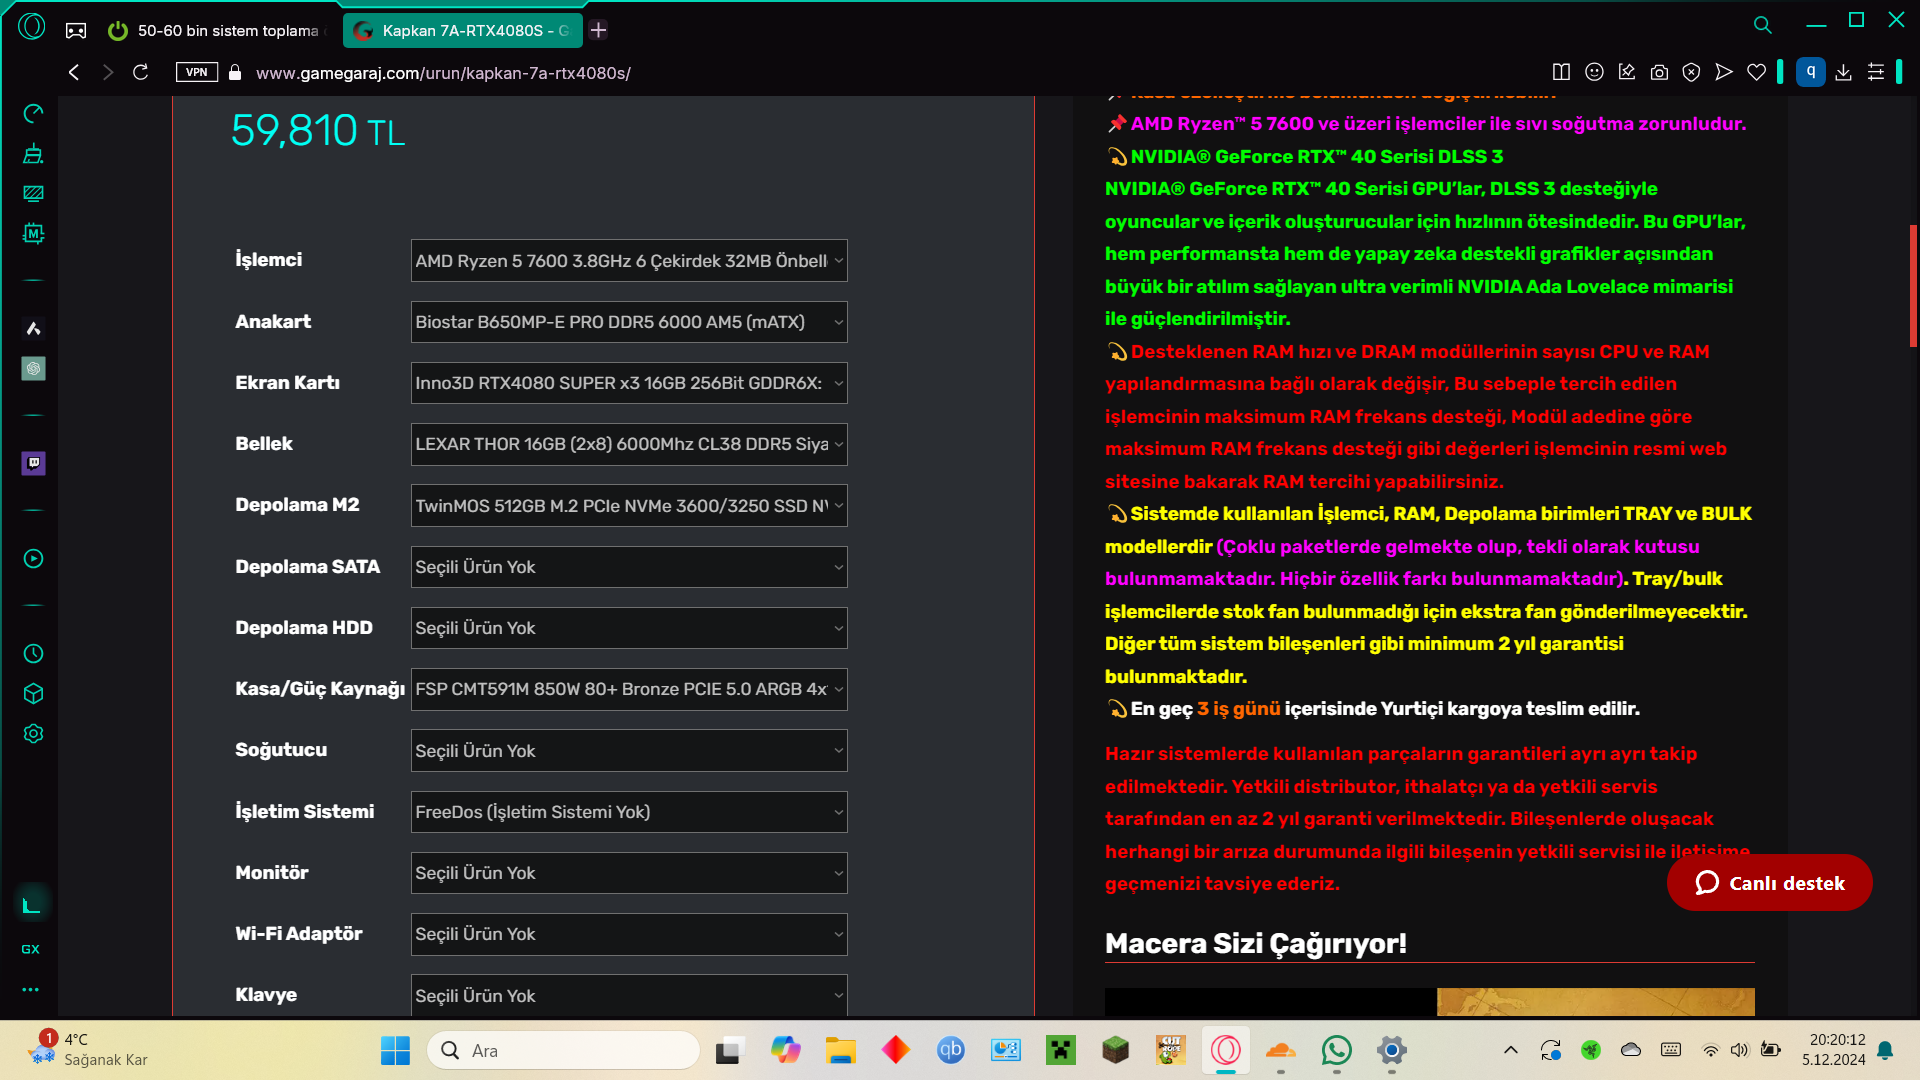Open the sidebar history clock icon
The height and width of the screenshot is (1080, 1920).
point(33,654)
